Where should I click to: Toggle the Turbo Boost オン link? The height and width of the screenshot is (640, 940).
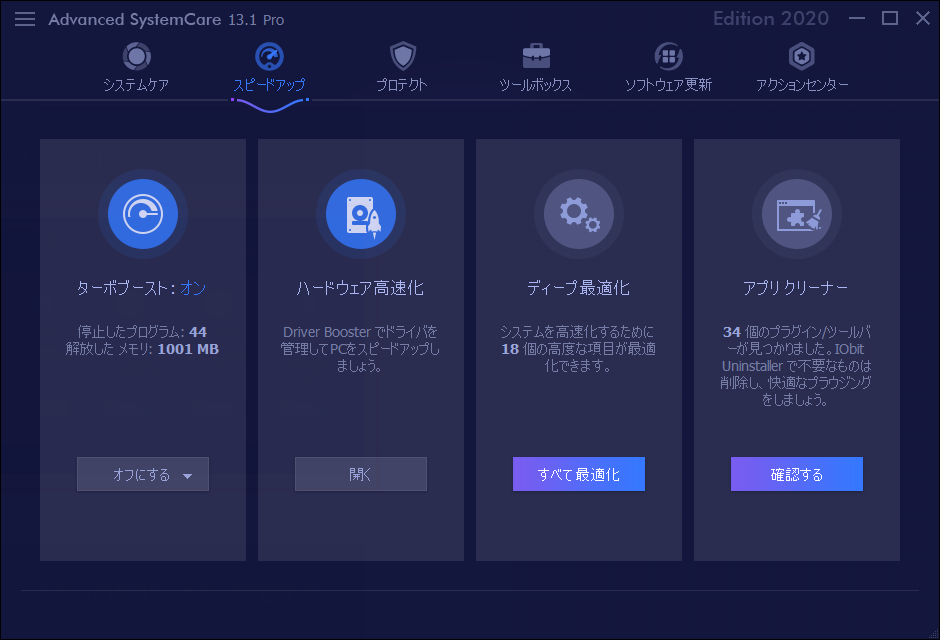pyautogui.click(x=193, y=288)
